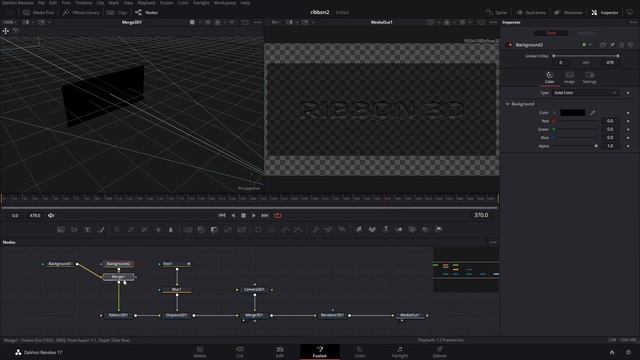Image resolution: width=640 pixels, height=360 pixels.
Task: Click the current time field 370.0
Action: (481, 215)
